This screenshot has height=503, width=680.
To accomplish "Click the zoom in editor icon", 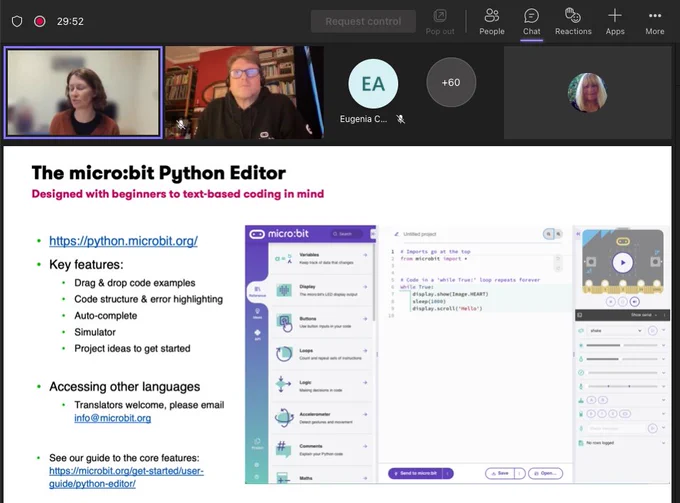I will [549, 234].
